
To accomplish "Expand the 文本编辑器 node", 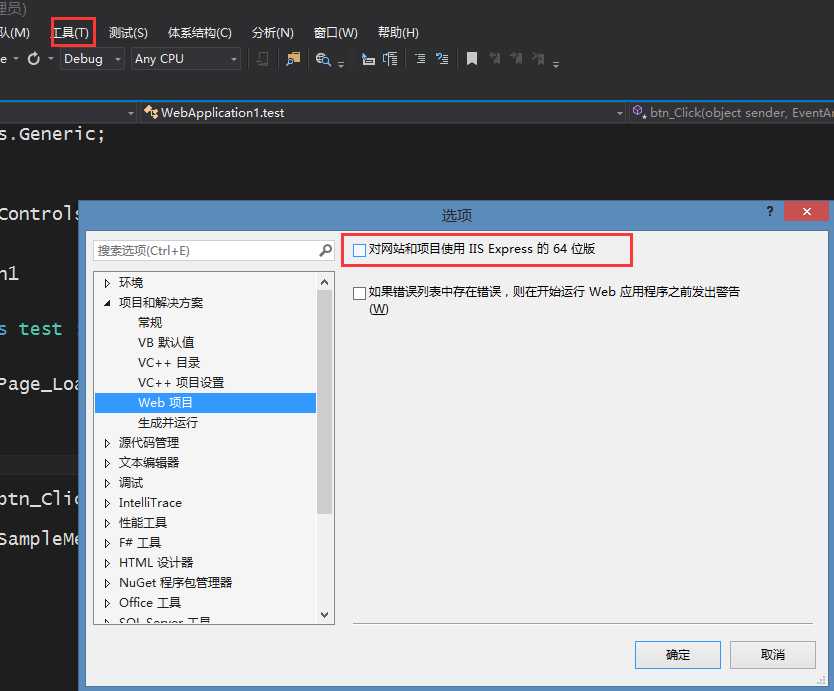I will click(107, 463).
